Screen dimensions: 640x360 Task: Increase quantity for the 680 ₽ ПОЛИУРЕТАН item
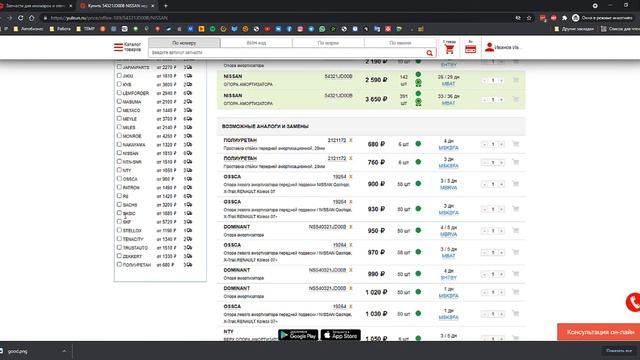[501, 144]
